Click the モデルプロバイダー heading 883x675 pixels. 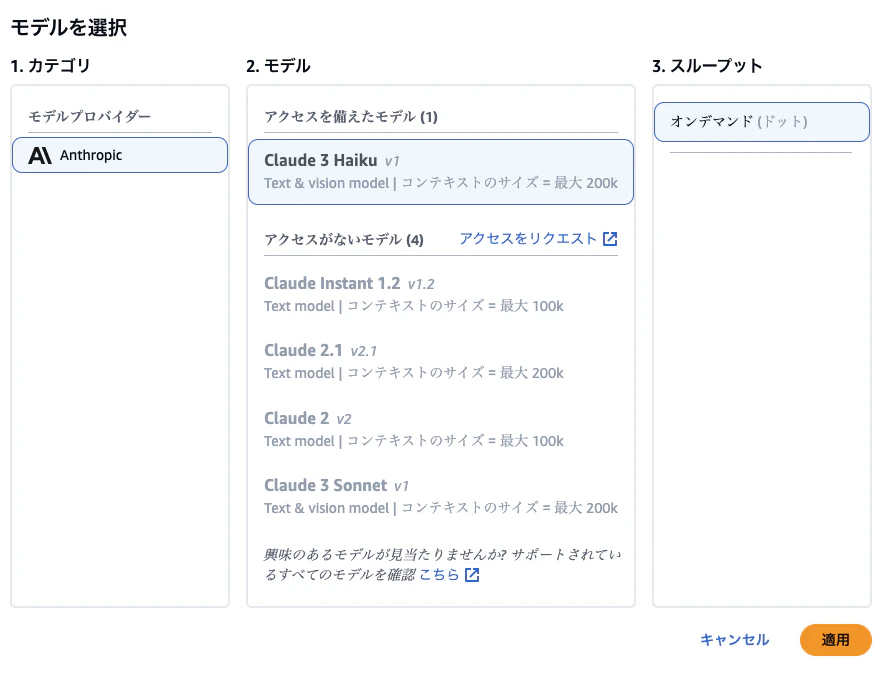(90, 117)
